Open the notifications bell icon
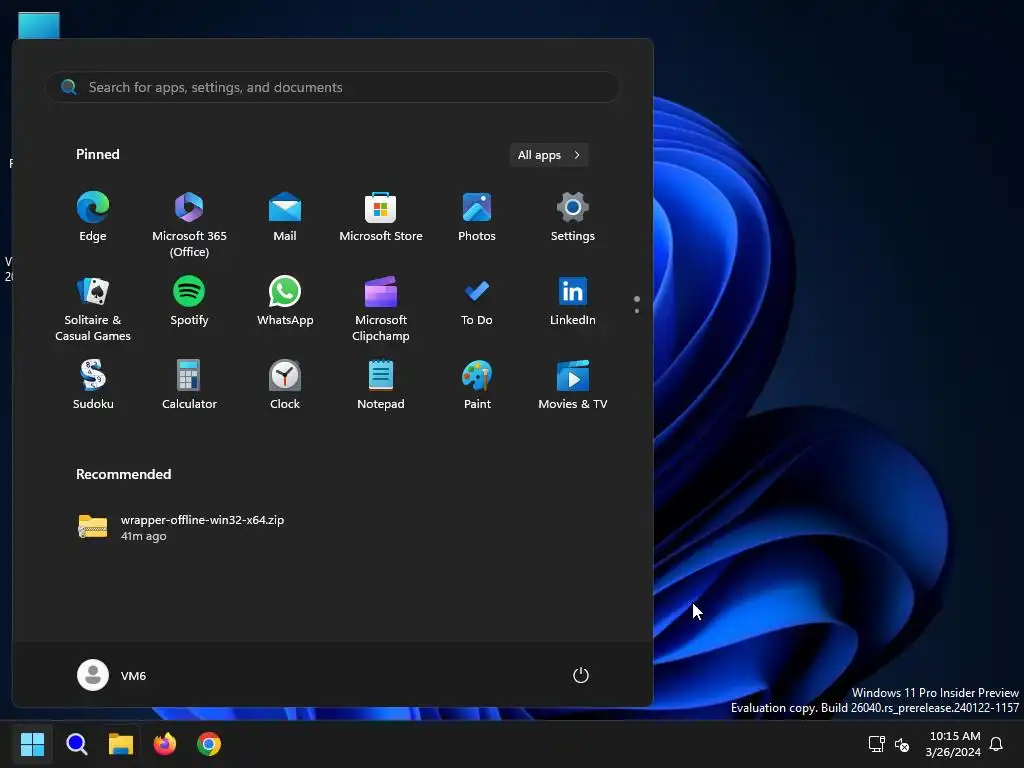Viewport: 1024px width, 768px height. pyautogui.click(x=996, y=744)
